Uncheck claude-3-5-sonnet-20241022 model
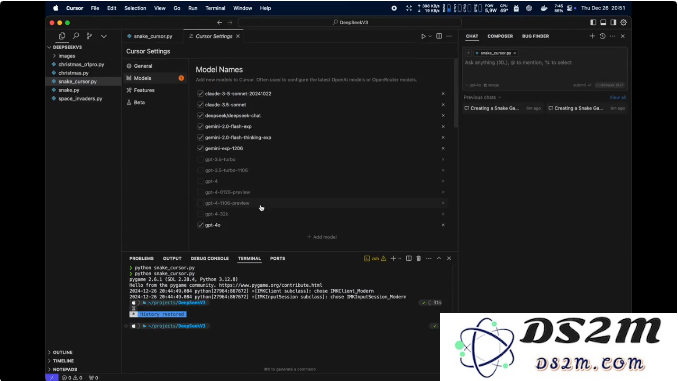The height and width of the screenshot is (381, 678). coord(200,94)
